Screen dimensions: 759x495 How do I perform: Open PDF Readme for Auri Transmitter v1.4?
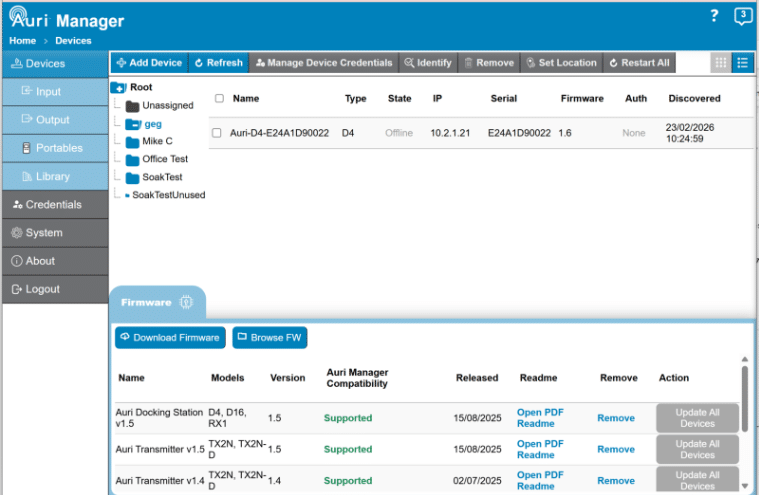(x=540, y=481)
